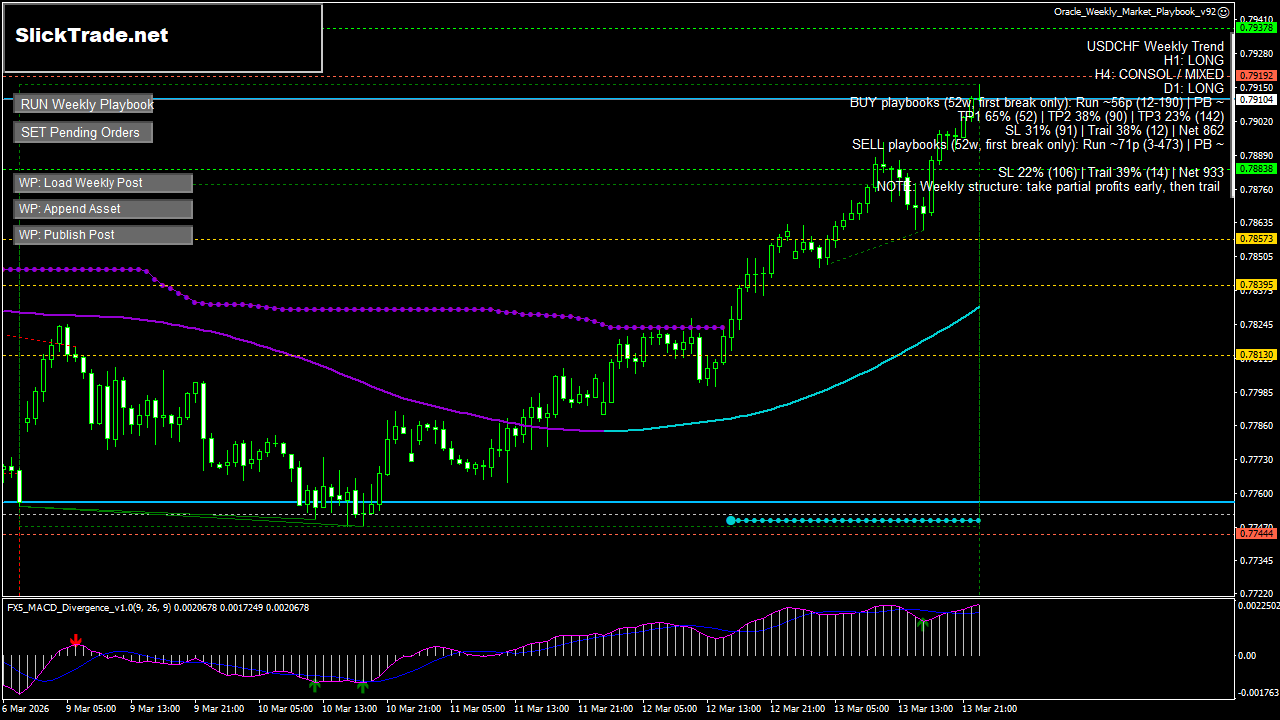Click the yellow 0.78573 price label
The height and width of the screenshot is (720, 1280).
[1257, 239]
